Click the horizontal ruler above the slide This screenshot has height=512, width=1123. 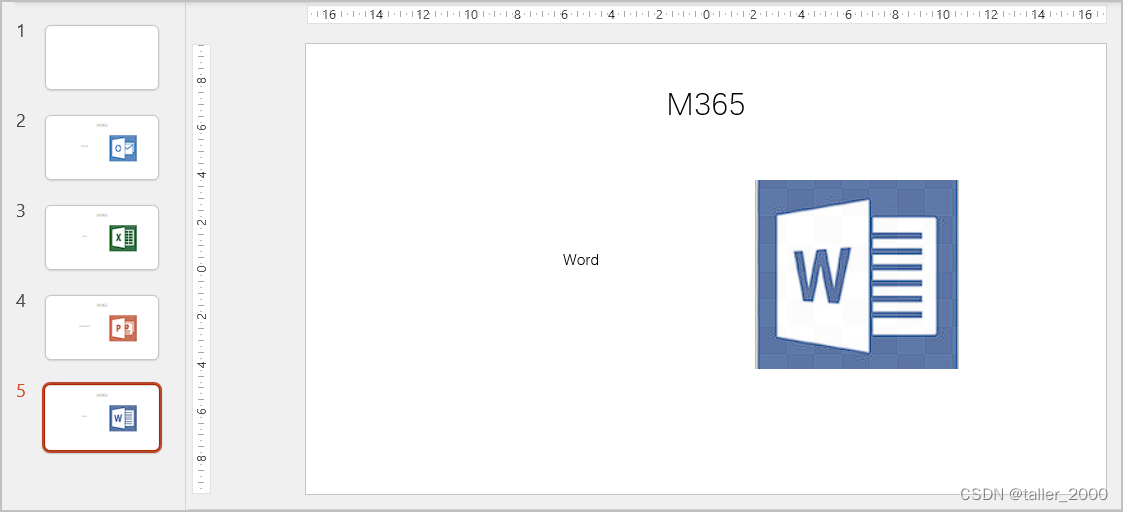707,14
